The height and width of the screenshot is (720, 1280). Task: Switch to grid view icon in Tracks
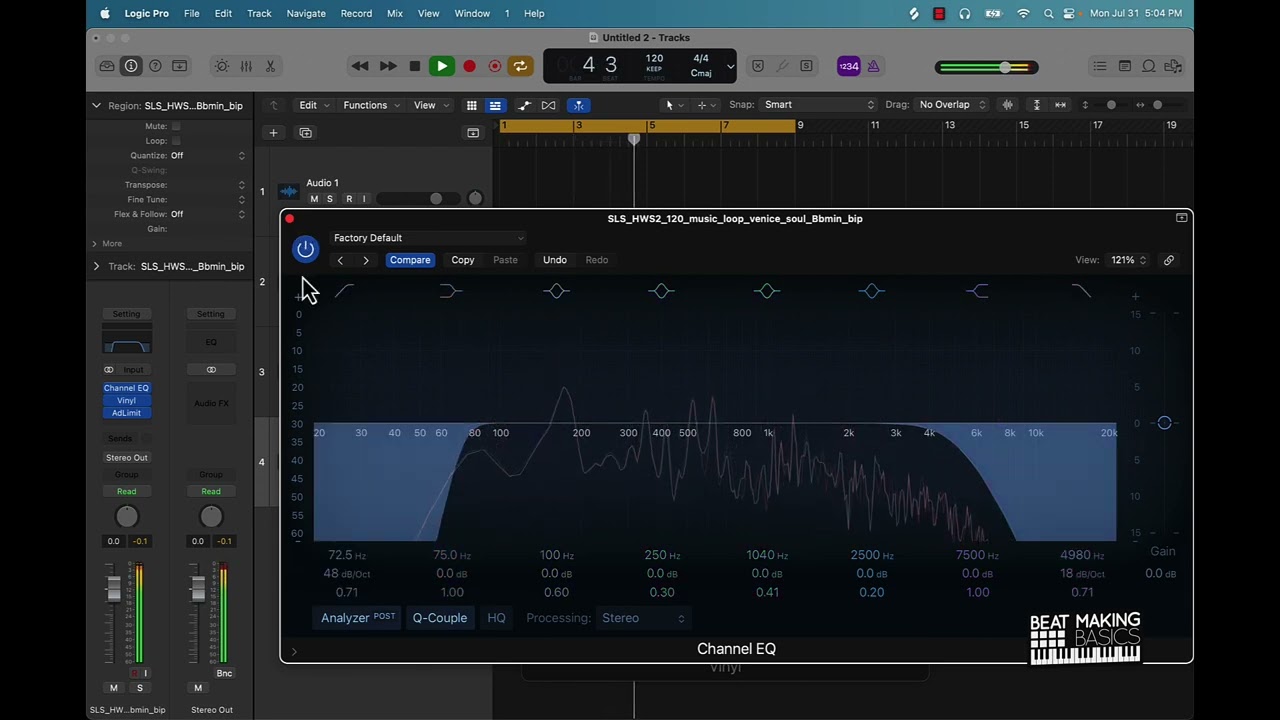[471, 105]
